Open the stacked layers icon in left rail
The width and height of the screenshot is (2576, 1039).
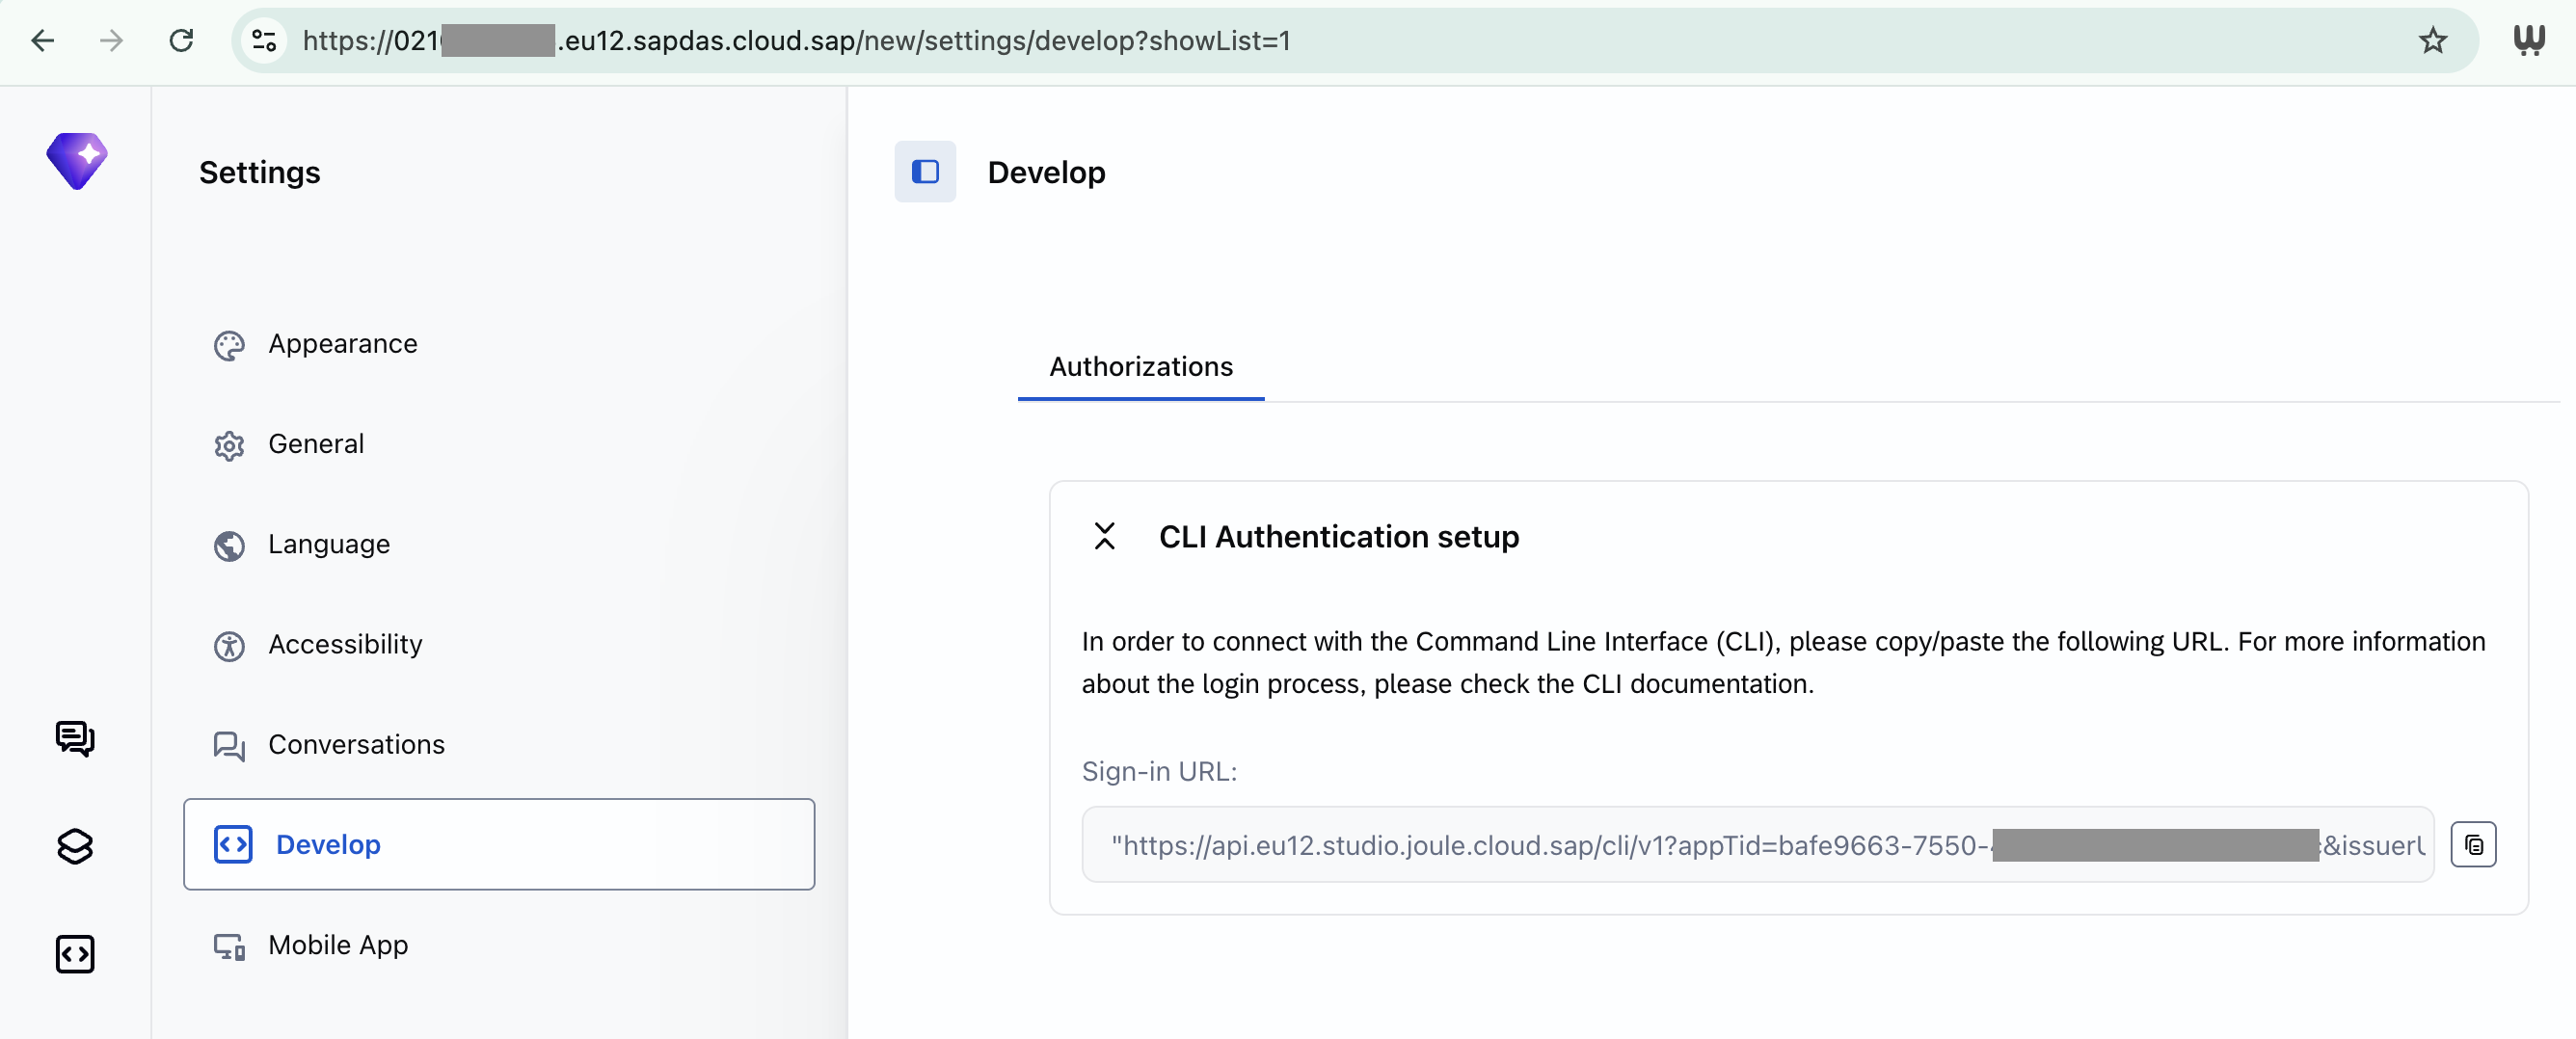click(75, 847)
